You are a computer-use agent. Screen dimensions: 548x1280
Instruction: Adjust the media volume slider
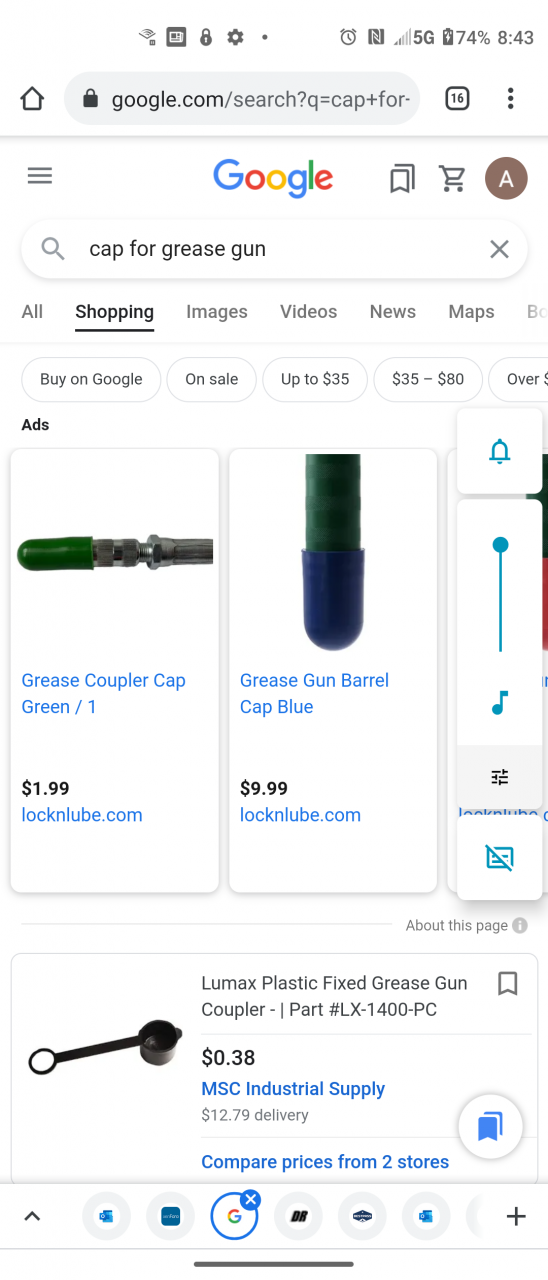500,597
